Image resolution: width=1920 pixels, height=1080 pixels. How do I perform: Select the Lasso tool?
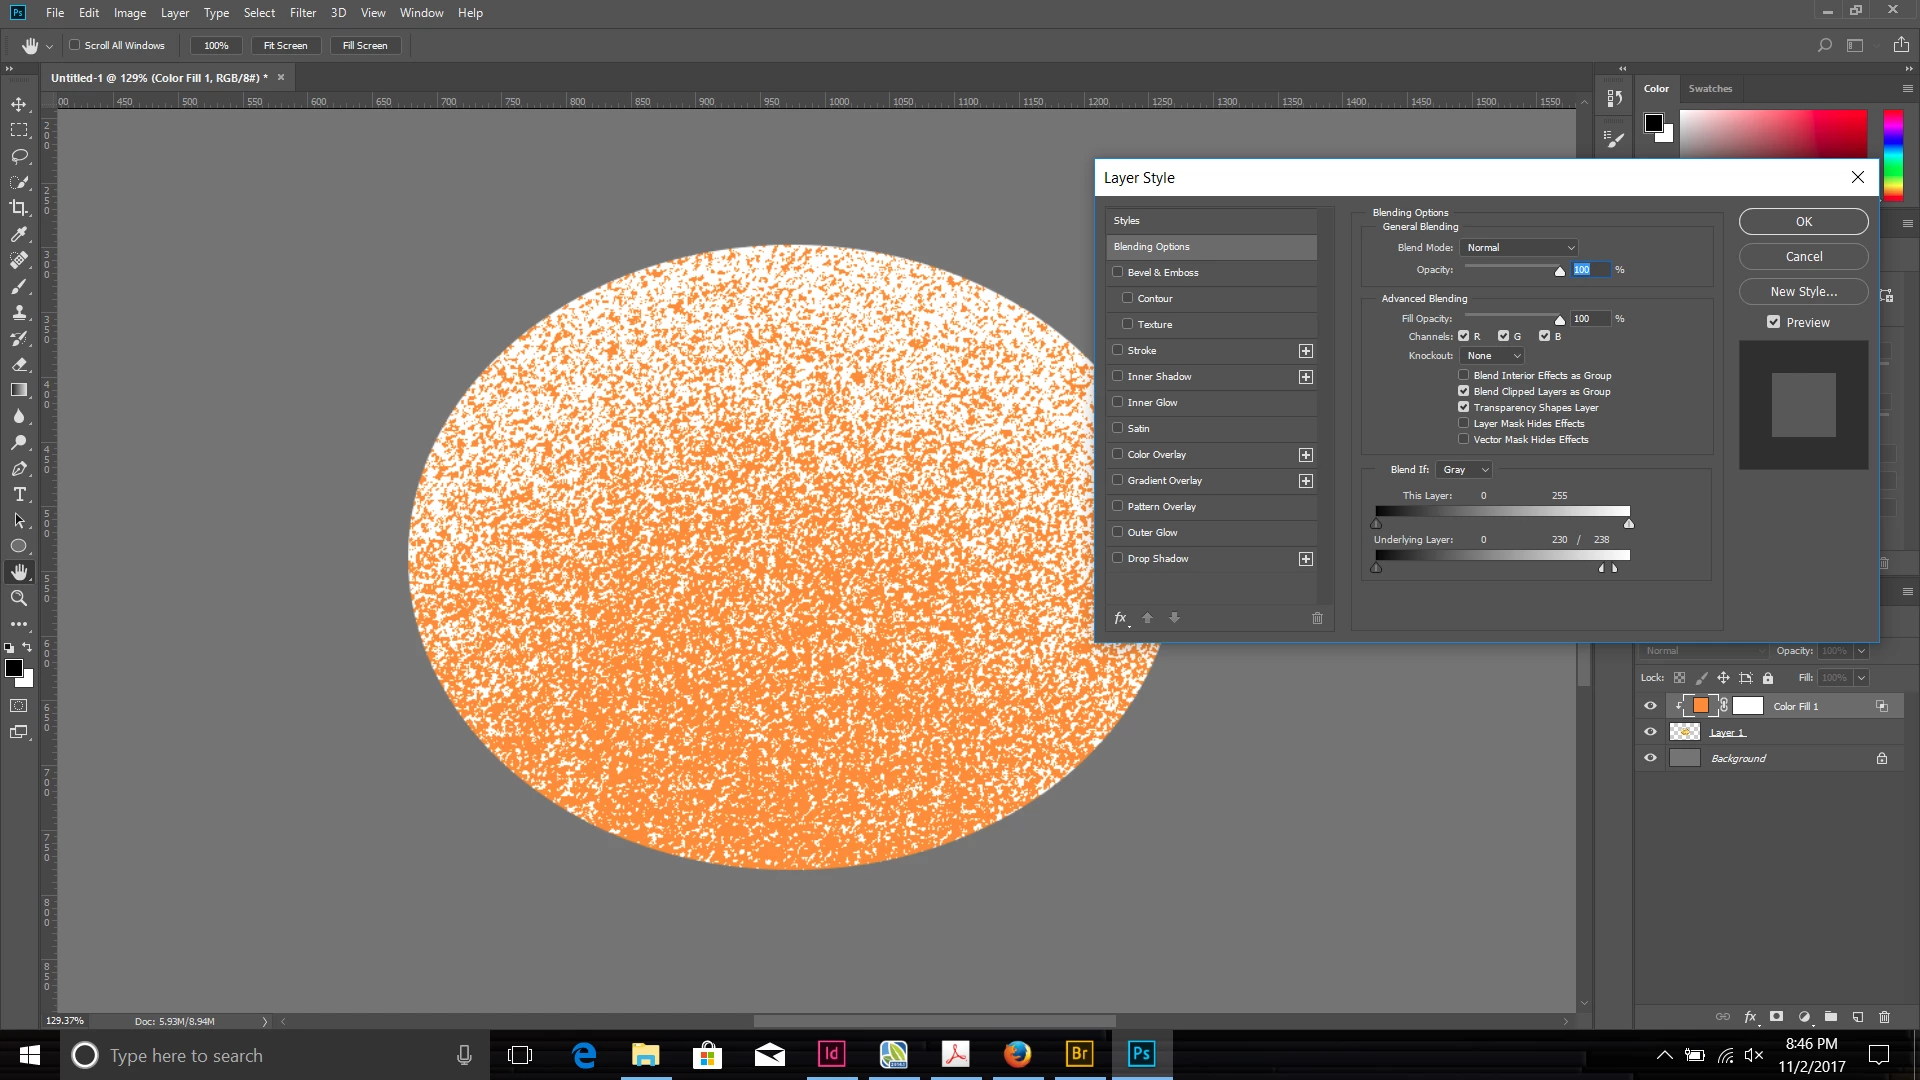coord(19,156)
